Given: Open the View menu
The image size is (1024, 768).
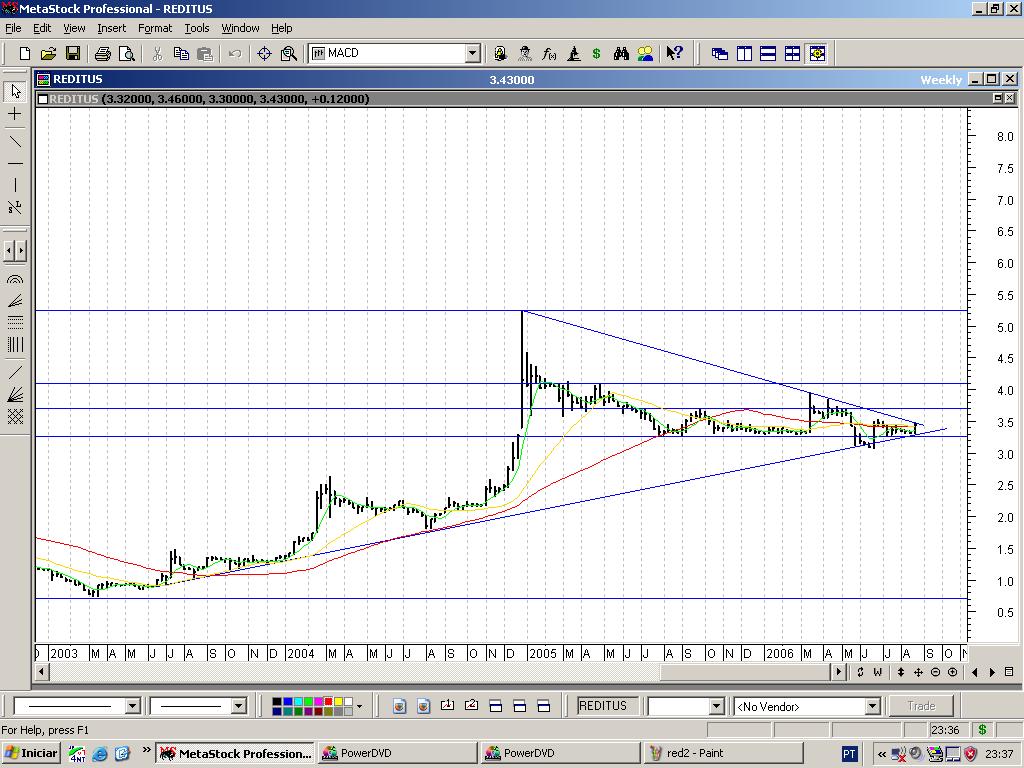Looking at the screenshot, I should click(74, 28).
